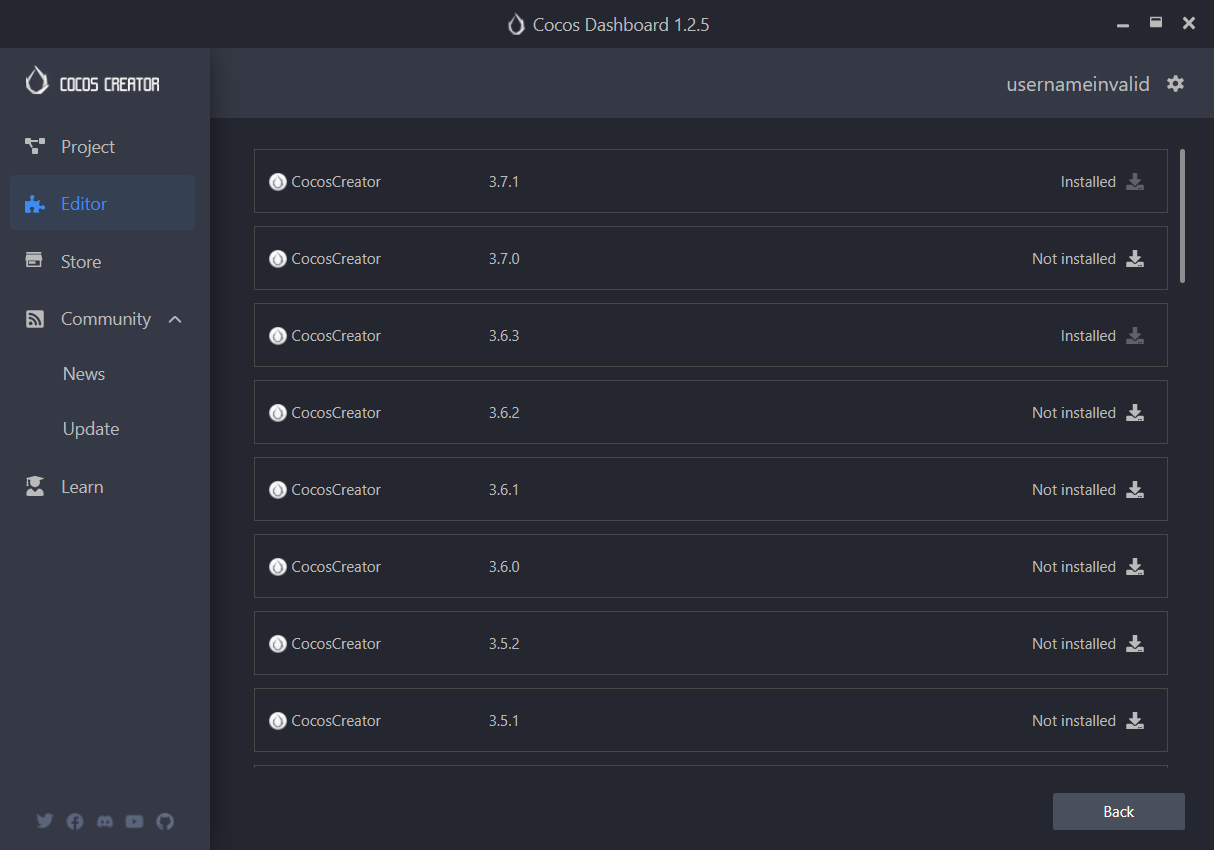Open Update under Community
This screenshot has width=1214, height=850.
point(91,429)
